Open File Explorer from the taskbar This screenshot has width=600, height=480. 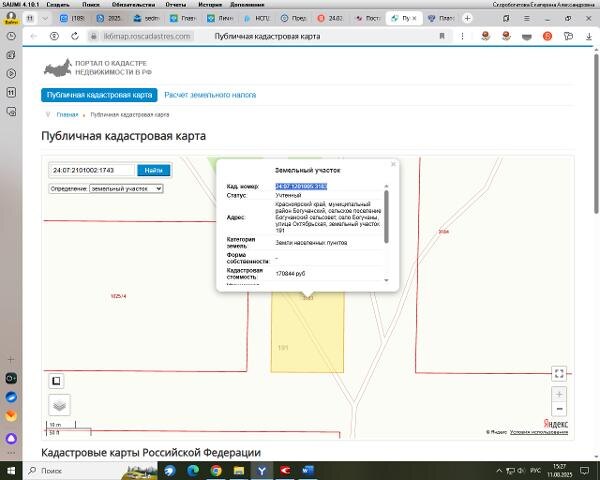pos(239,470)
